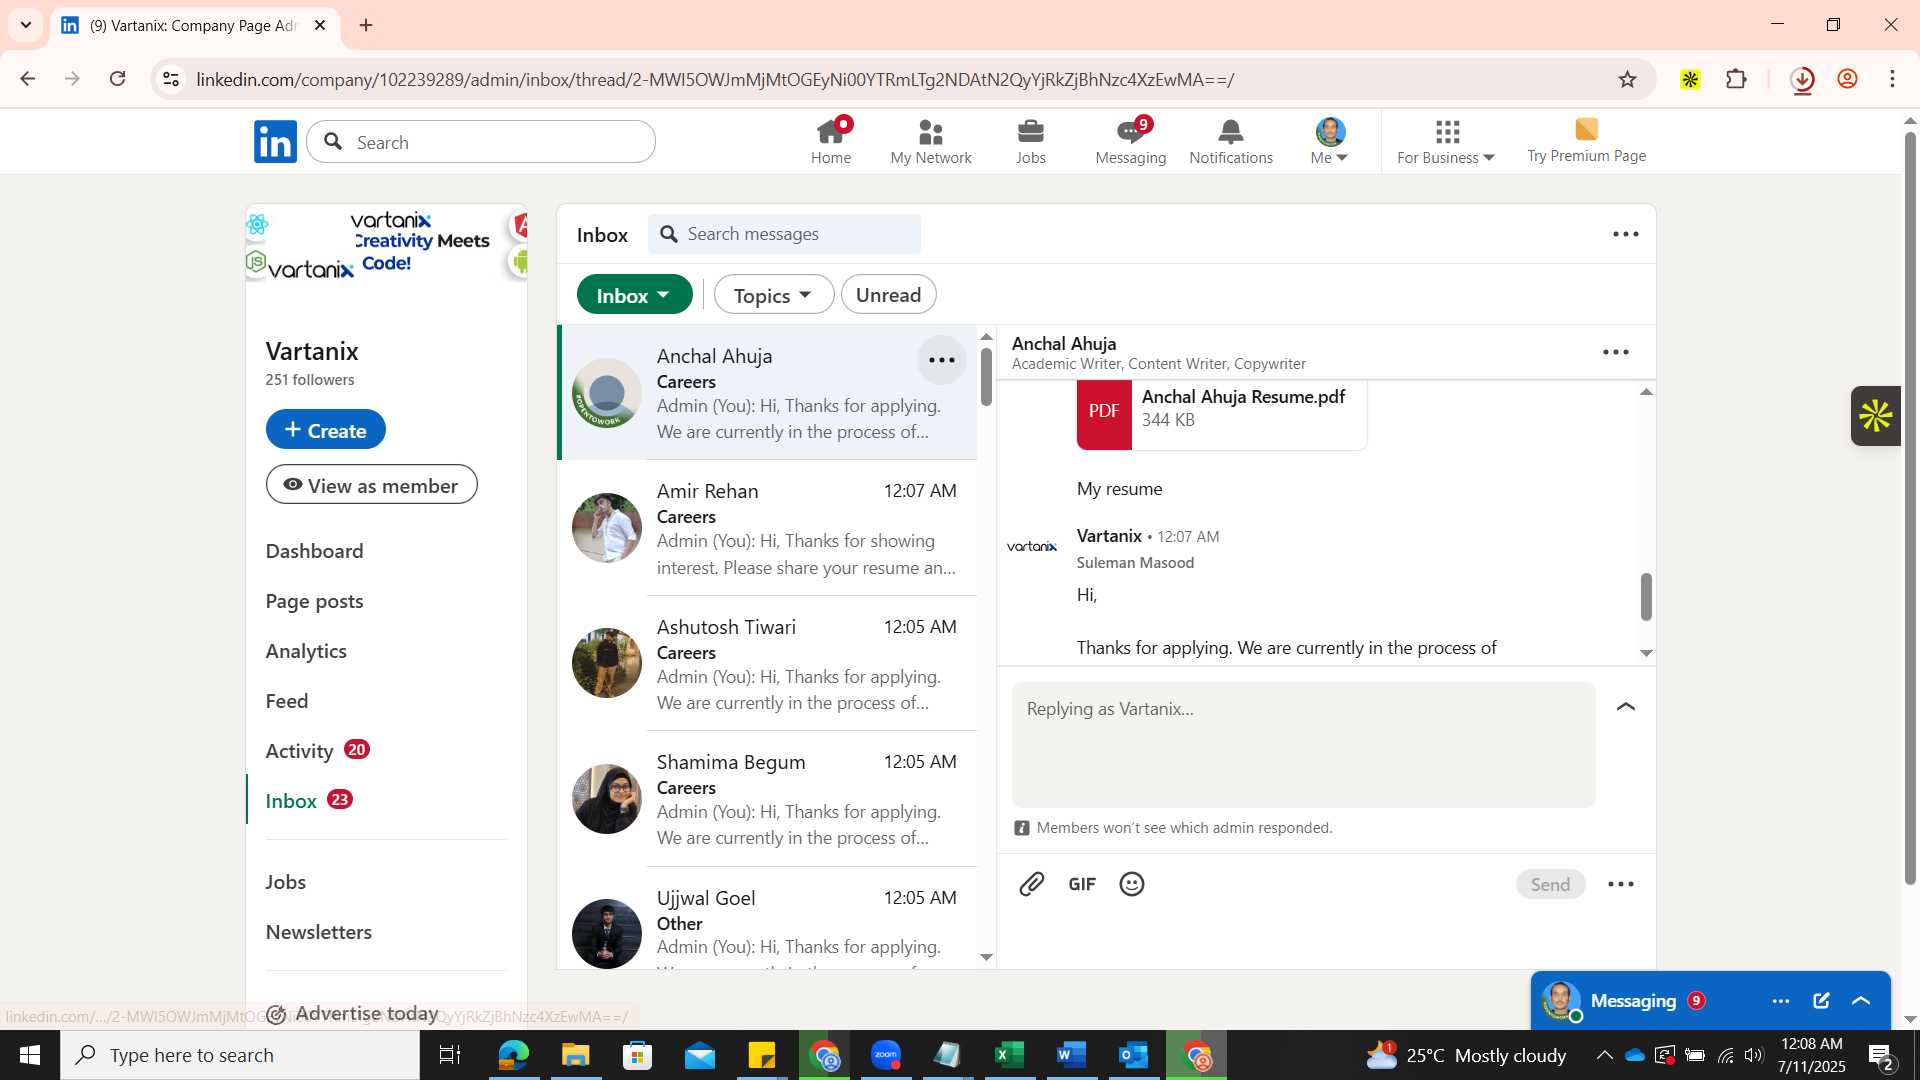The height and width of the screenshot is (1080, 1920).
Task: Open Microsoft Edge from the taskbar
Action: [x=514, y=1055]
